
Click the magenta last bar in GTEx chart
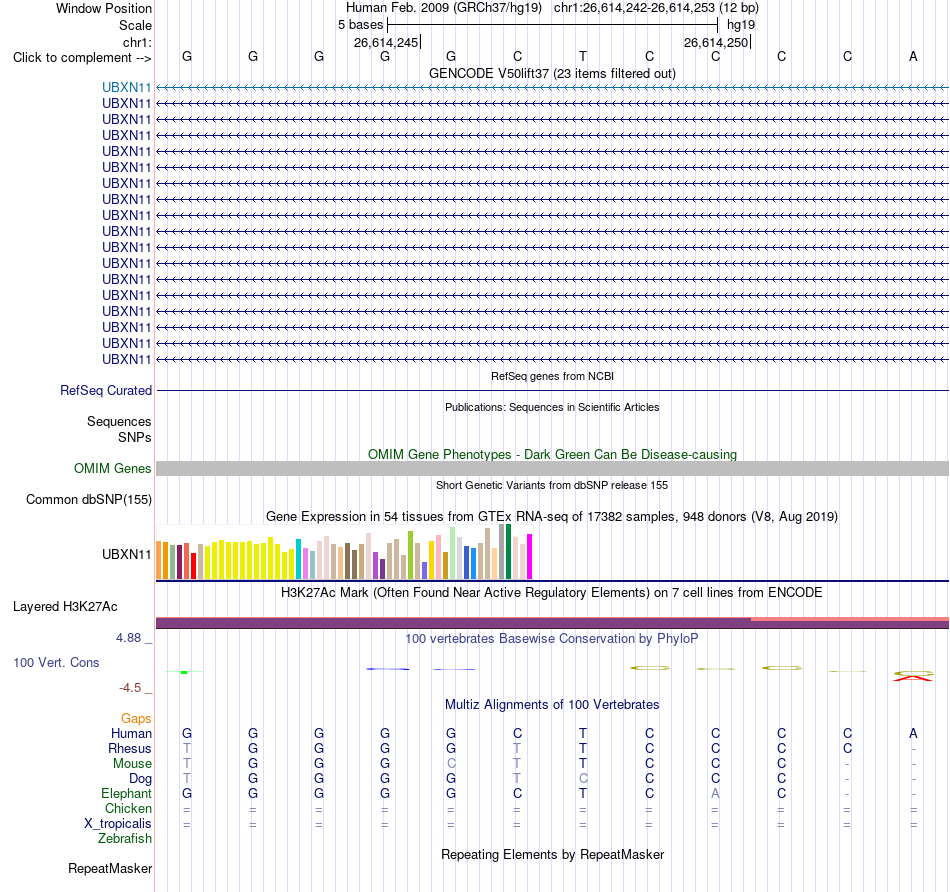[529, 556]
